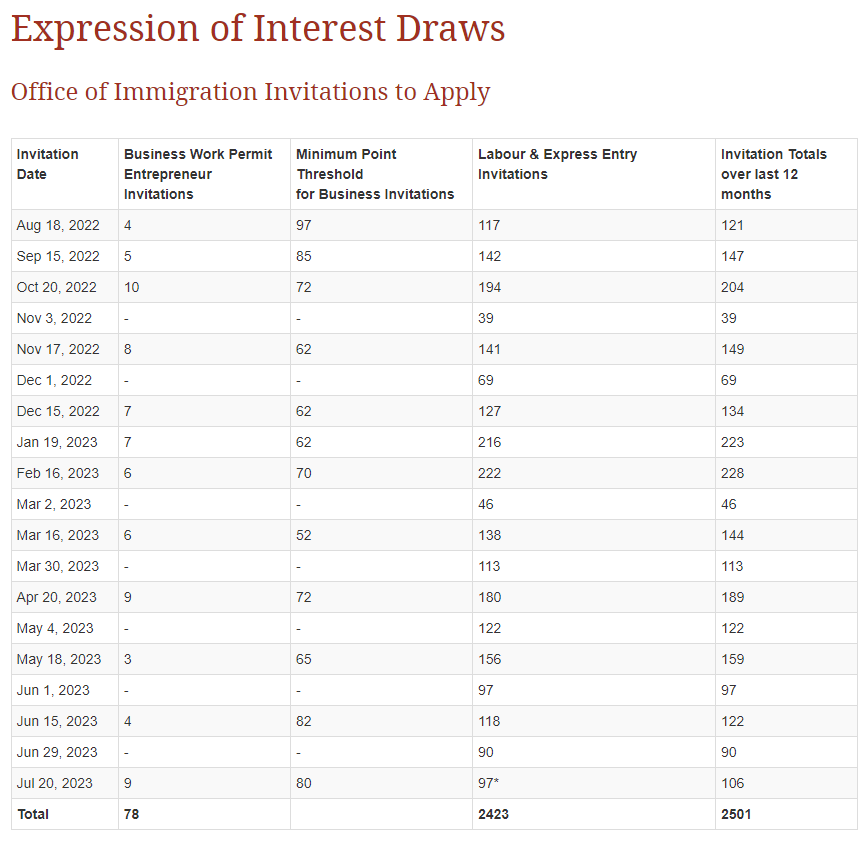Click the Nov 3, 2022 date cell

54,318
